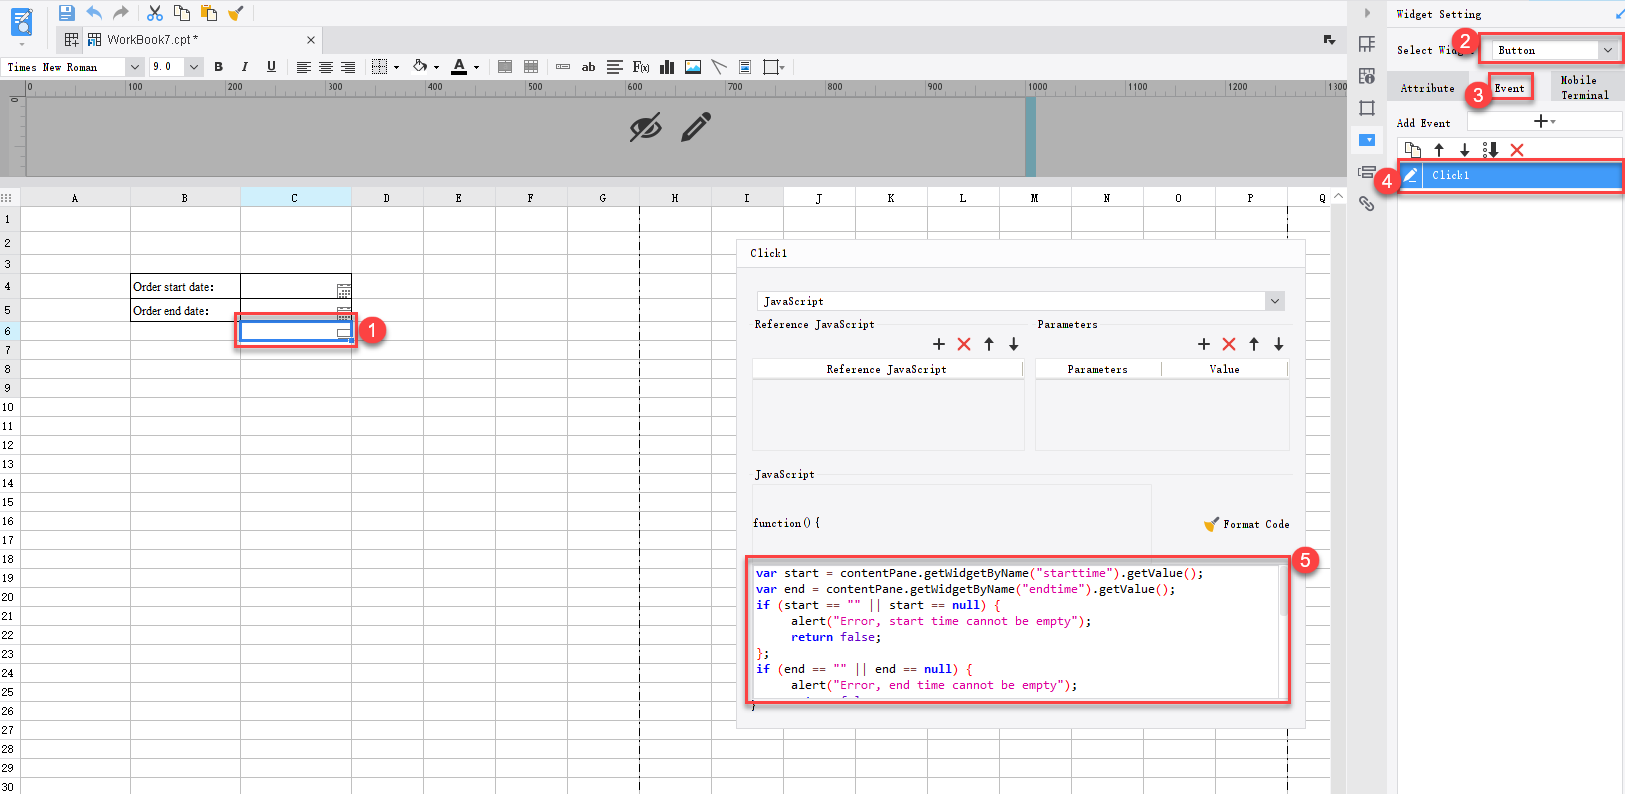Expand the Select Widget Button dropdown
The width and height of the screenshot is (1625, 794).
[1608, 50]
